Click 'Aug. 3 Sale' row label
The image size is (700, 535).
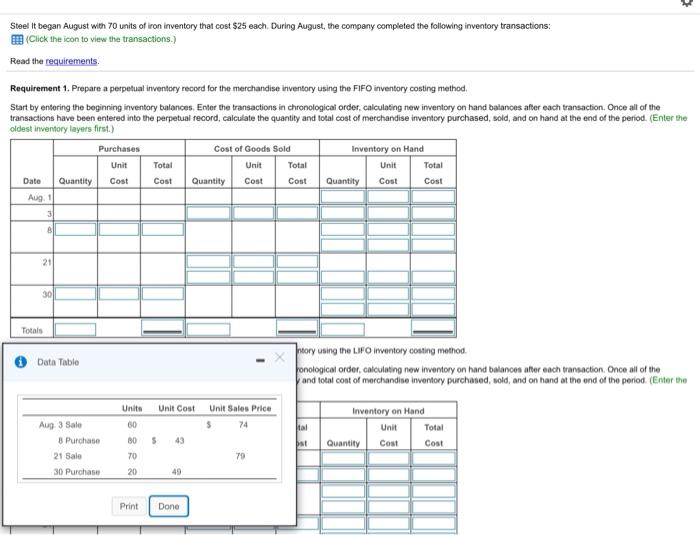pos(60,425)
